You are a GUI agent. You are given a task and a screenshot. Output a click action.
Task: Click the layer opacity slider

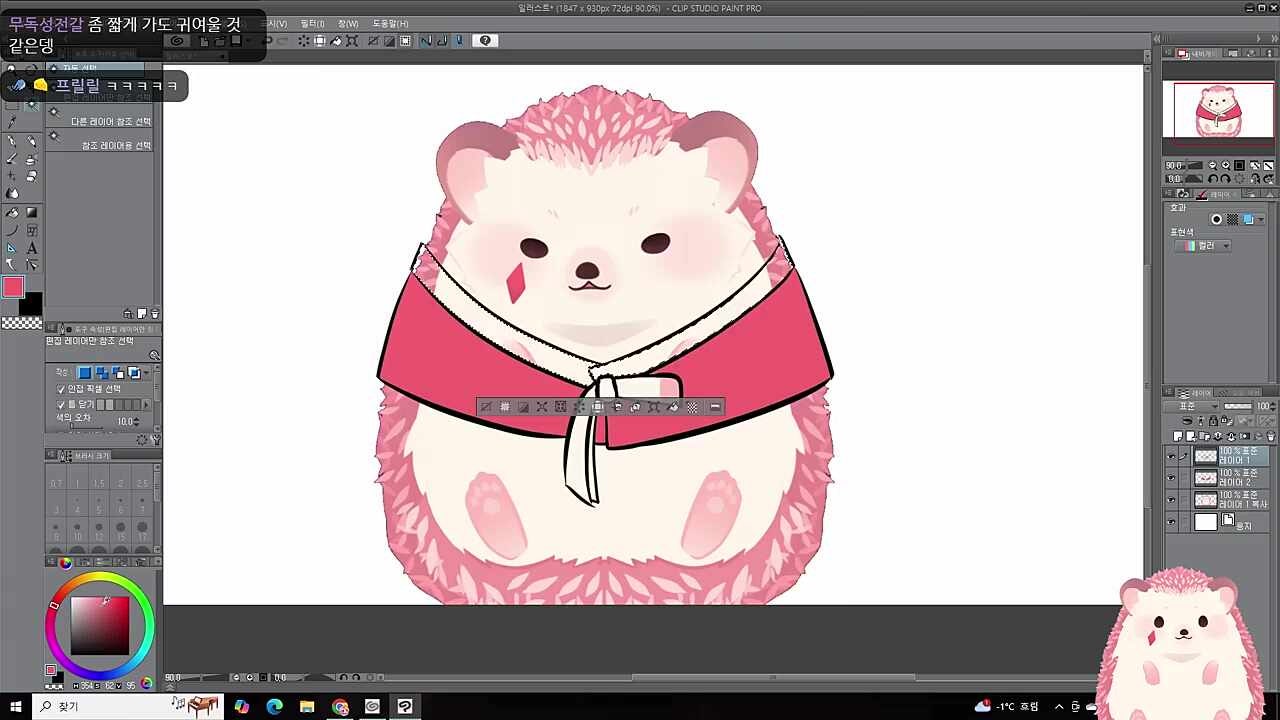point(1238,407)
